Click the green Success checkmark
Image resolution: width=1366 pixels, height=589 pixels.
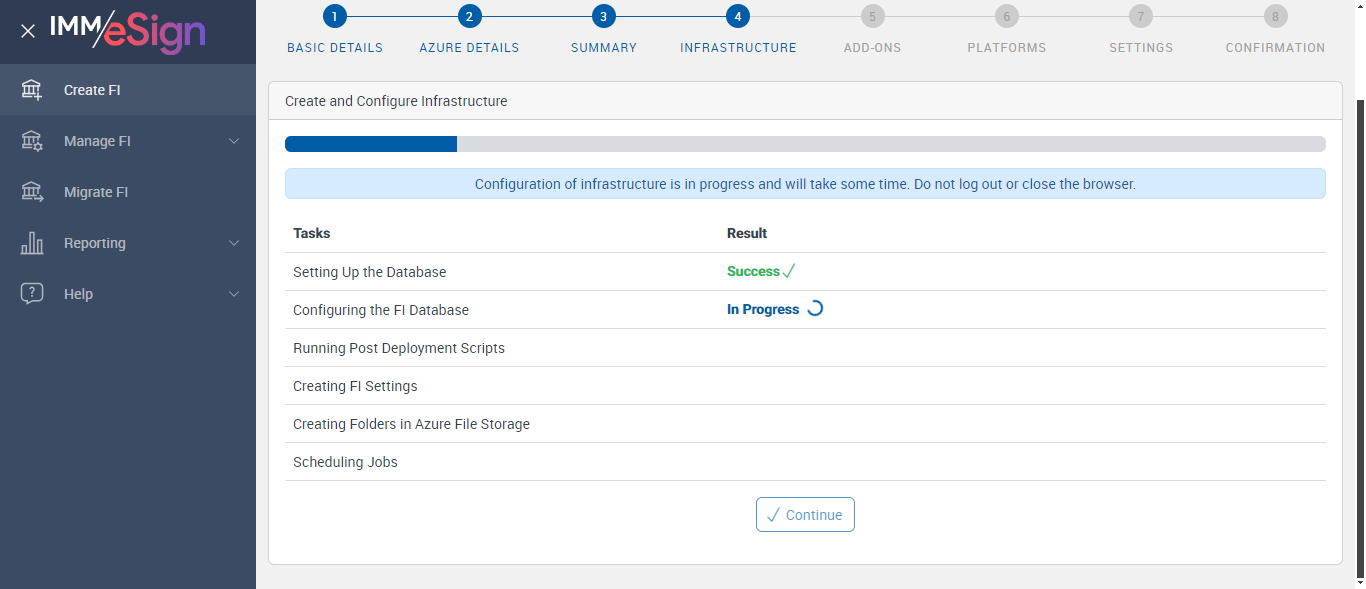[x=789, y=271]
